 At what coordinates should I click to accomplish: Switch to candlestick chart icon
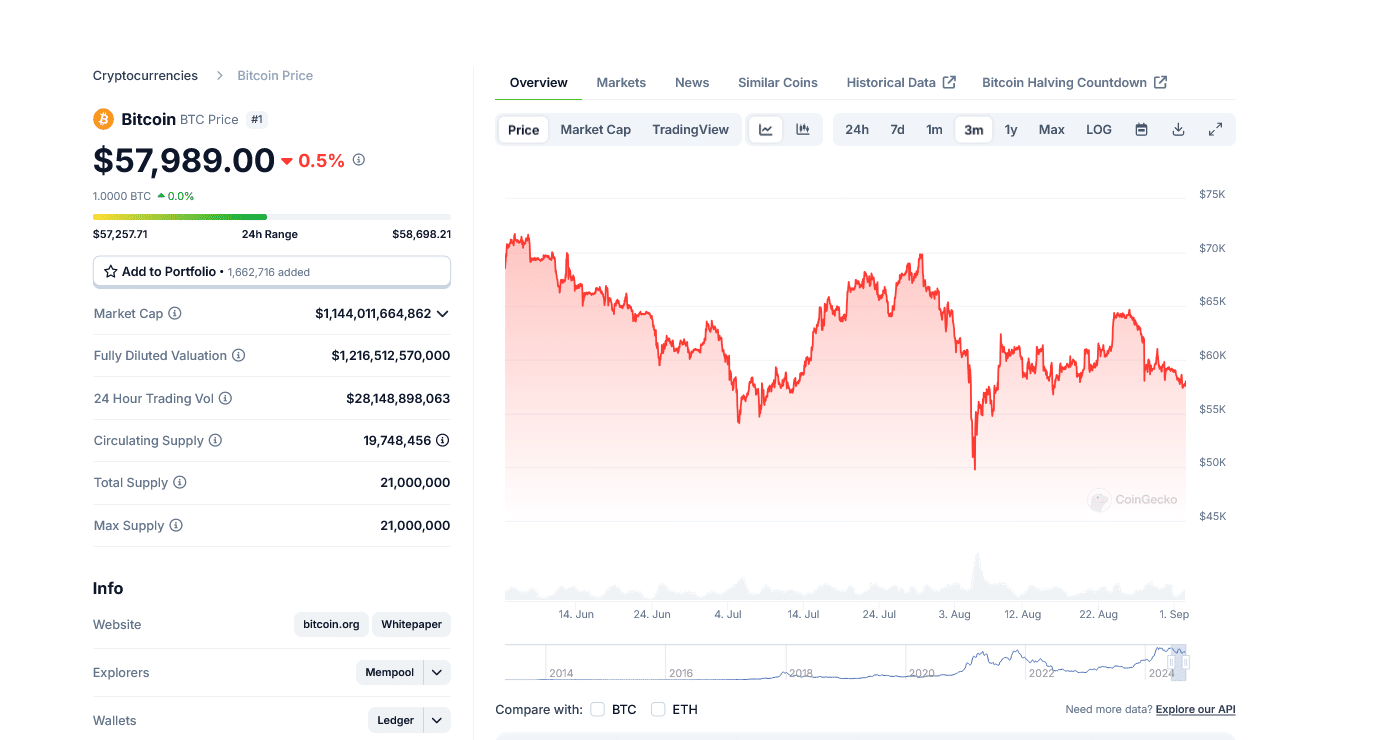pos(803,130)
